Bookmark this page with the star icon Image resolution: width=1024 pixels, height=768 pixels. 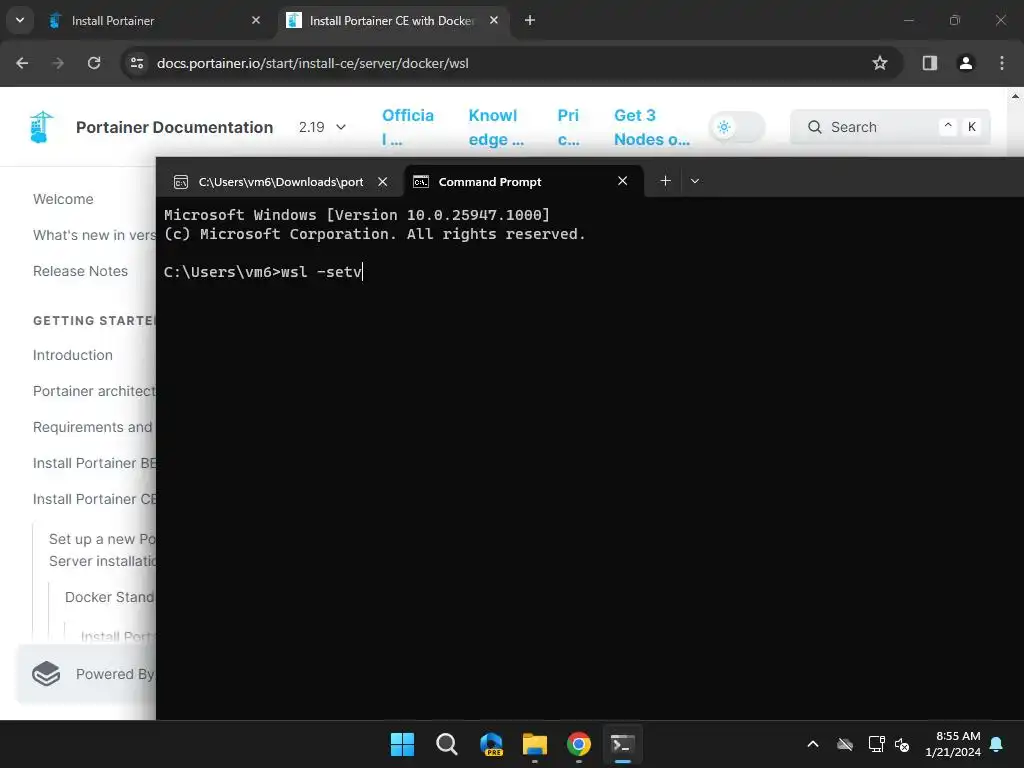880,63
